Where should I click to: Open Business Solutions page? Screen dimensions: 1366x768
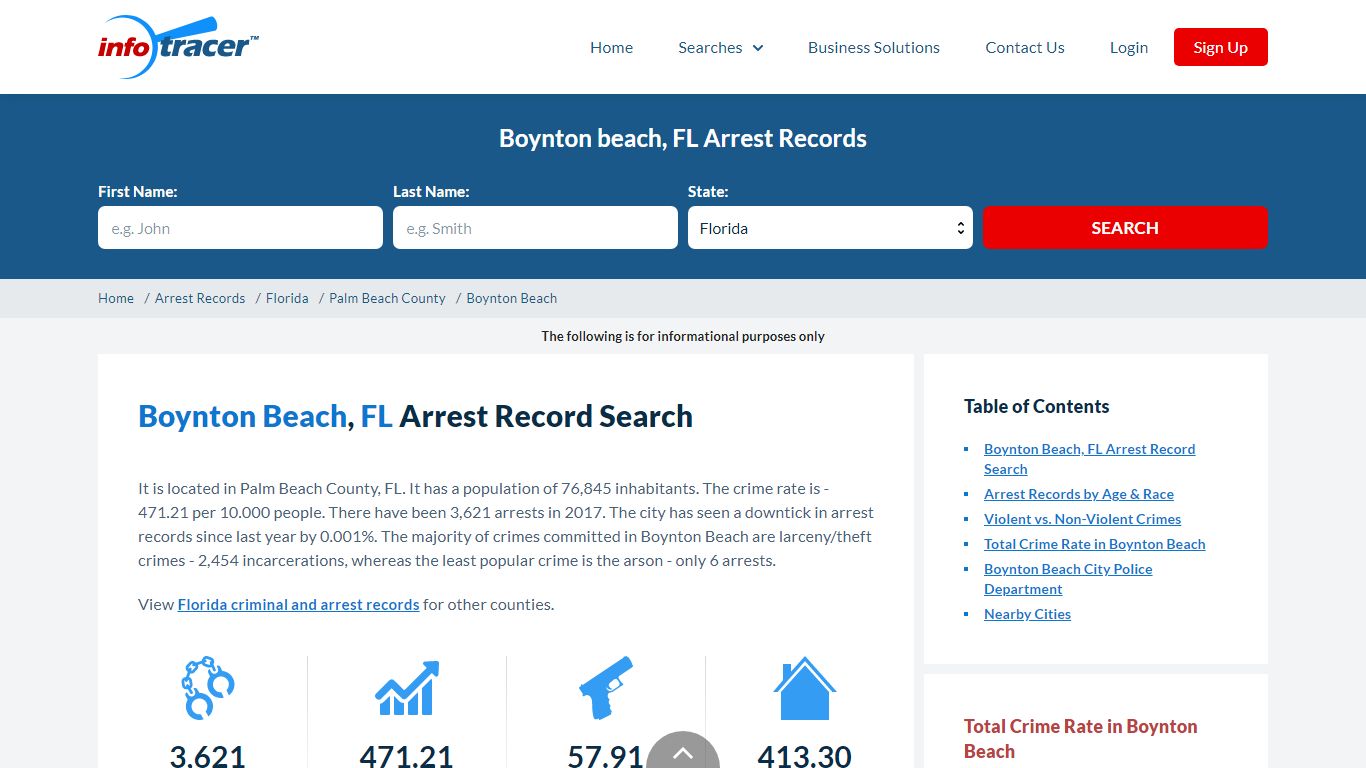tap(874, 47)
